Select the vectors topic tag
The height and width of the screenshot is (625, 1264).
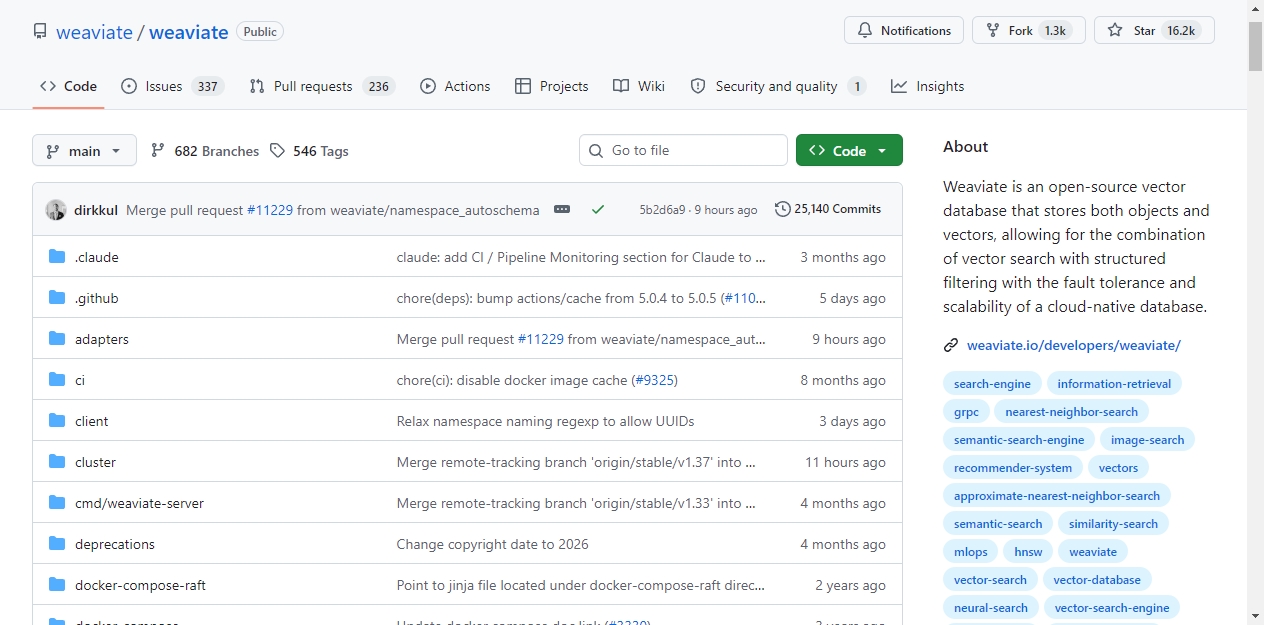pyautogui.click(x=1118, y=468)
